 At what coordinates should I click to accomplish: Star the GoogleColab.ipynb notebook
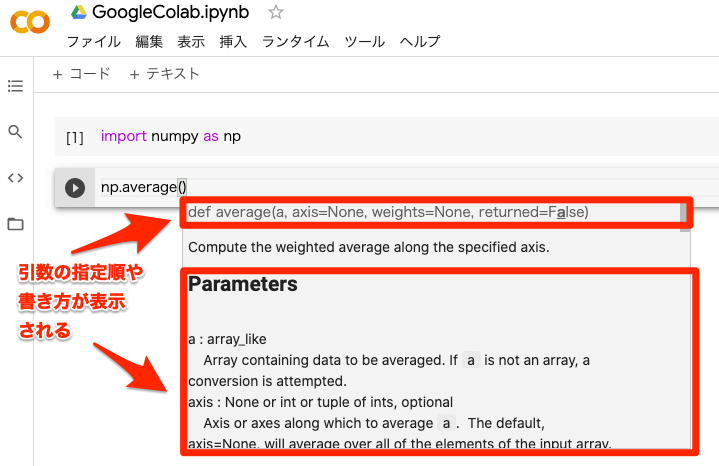click(x=276, y=13)
